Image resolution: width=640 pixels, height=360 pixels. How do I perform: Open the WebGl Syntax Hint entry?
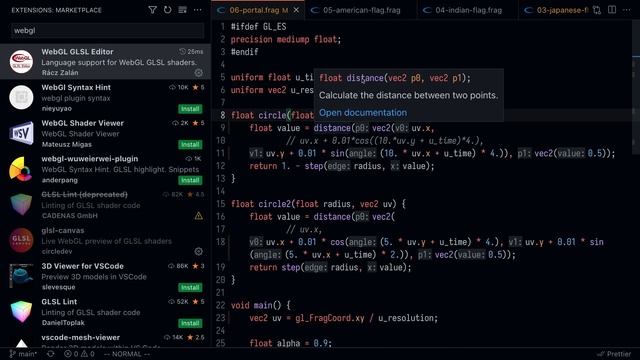[105, 98]
